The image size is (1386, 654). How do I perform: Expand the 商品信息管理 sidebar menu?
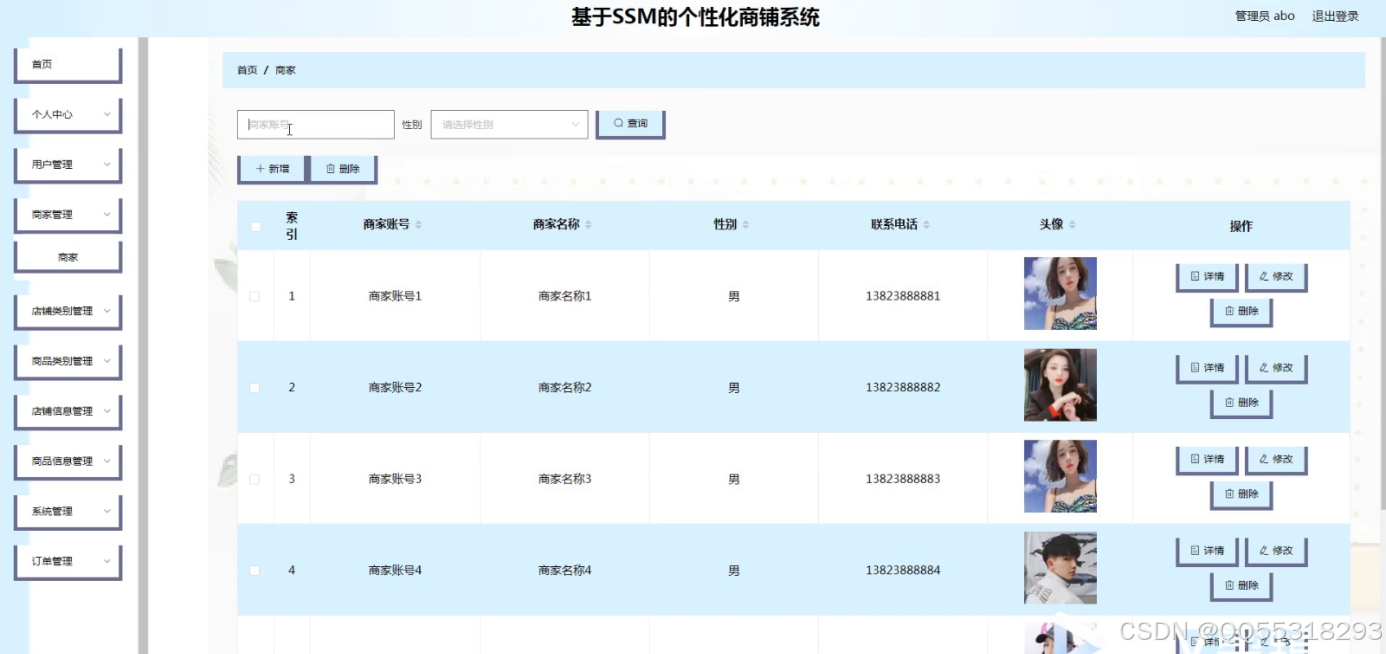pos(68,461)
